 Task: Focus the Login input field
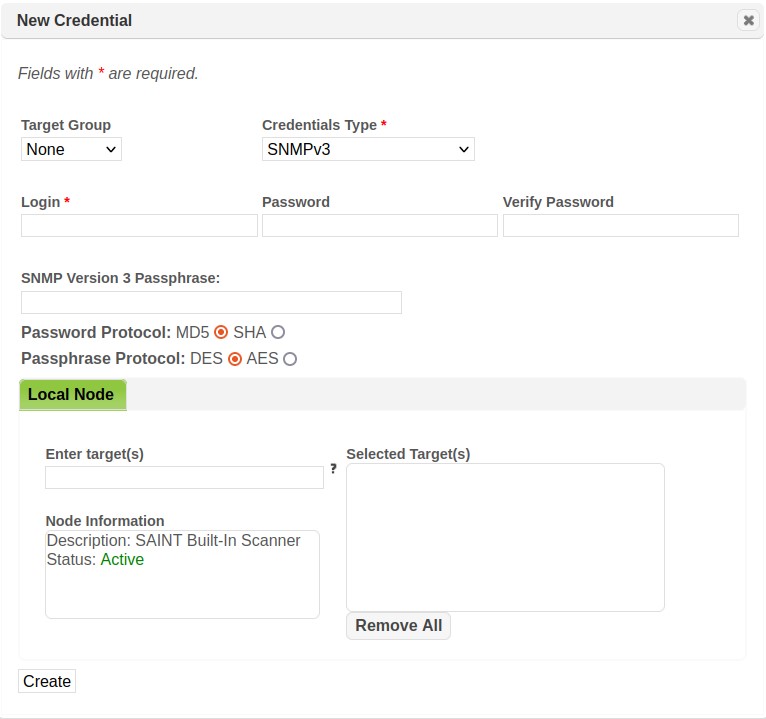139,225
